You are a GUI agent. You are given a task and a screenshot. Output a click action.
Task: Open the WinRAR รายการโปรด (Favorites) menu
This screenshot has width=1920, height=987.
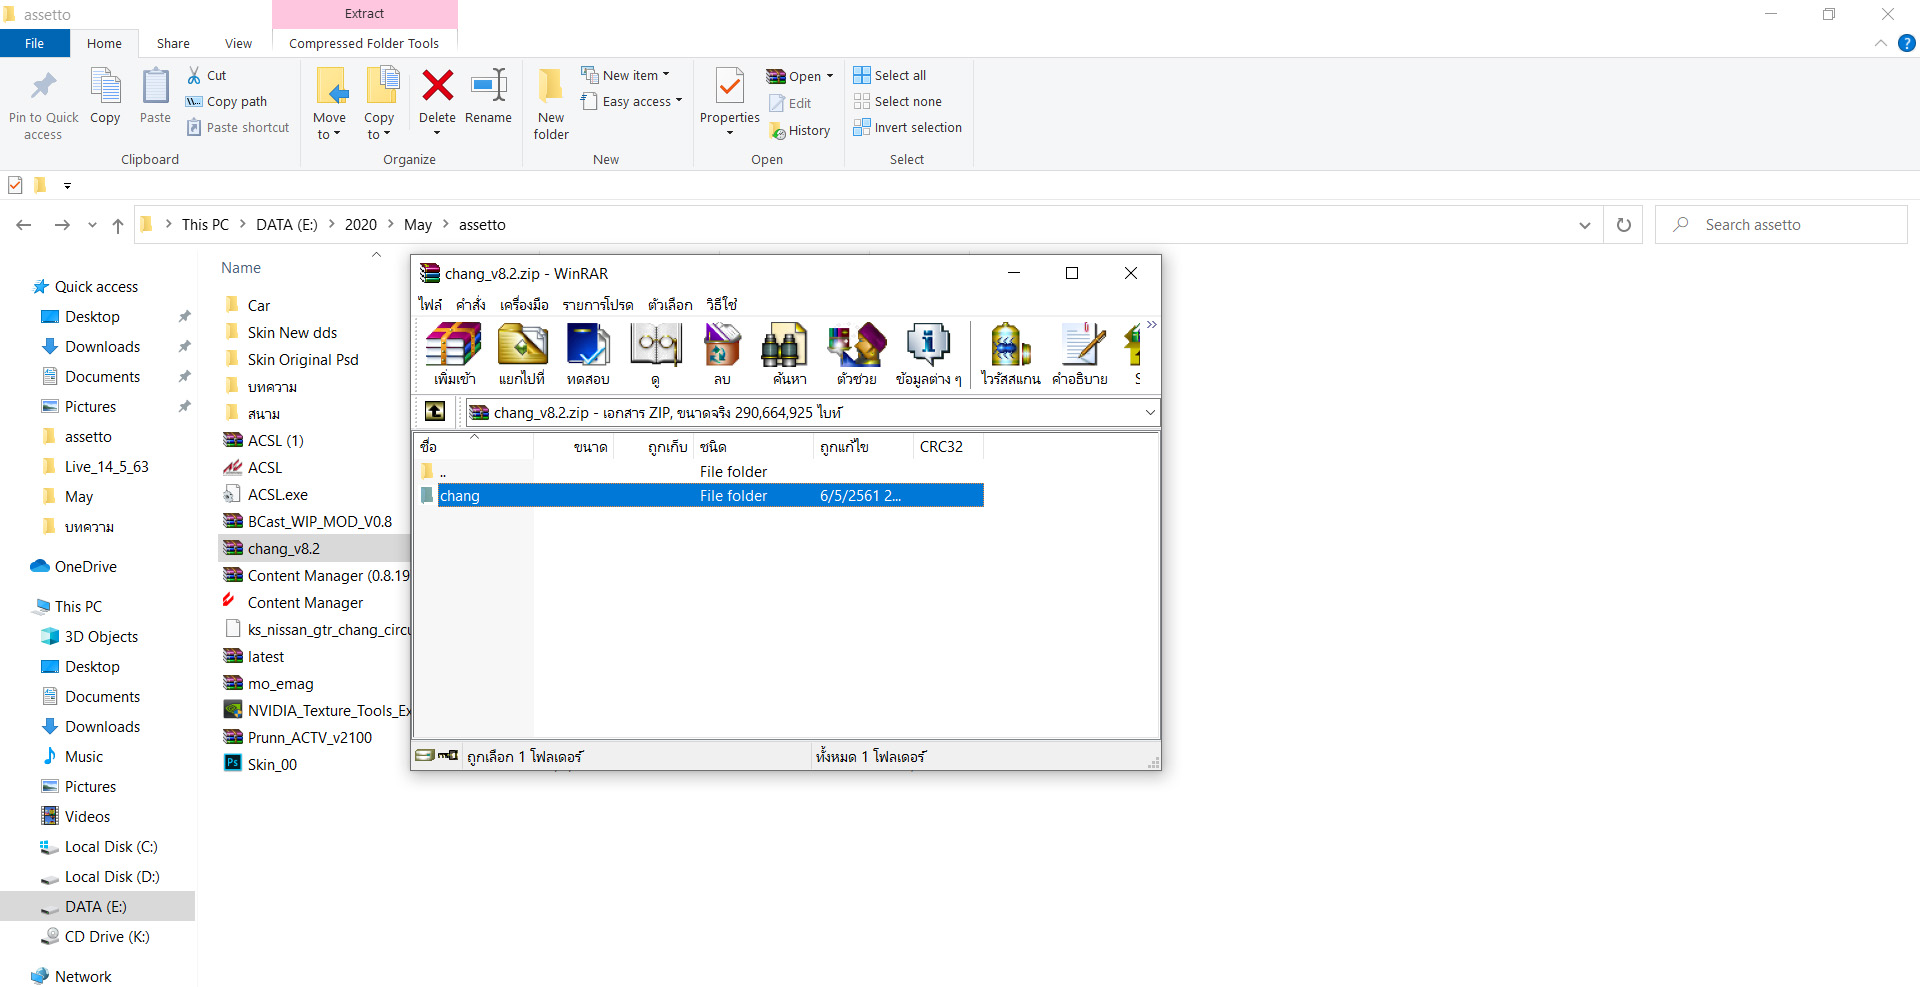(x=597, y=304)
